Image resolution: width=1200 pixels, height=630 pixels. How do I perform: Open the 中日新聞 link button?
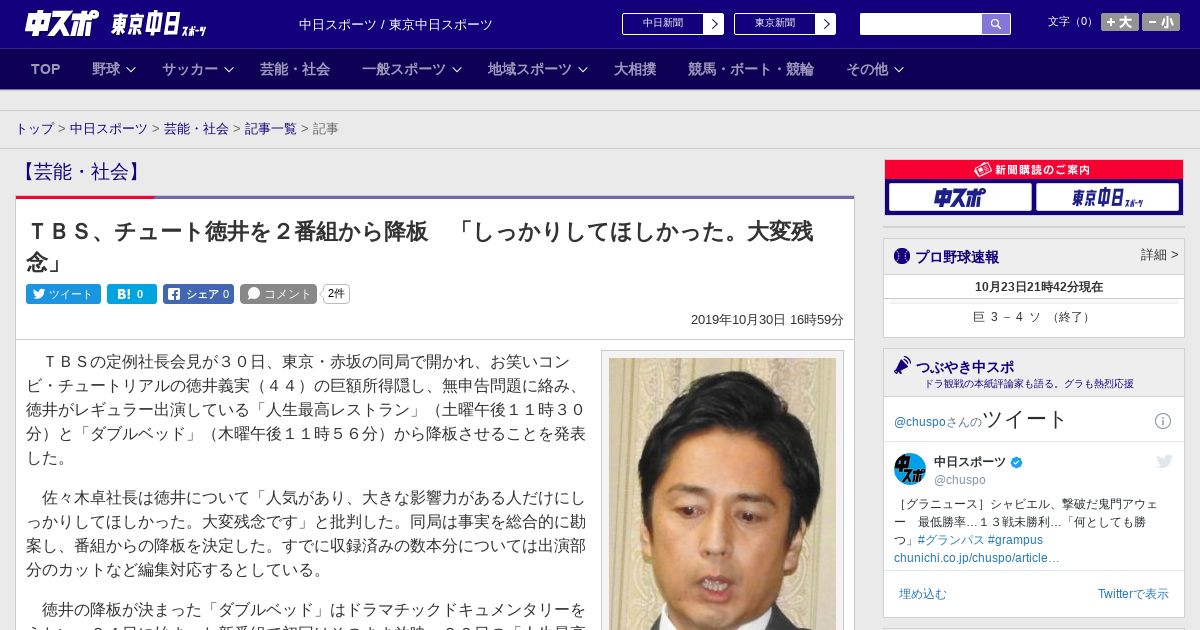coord(672,24)
